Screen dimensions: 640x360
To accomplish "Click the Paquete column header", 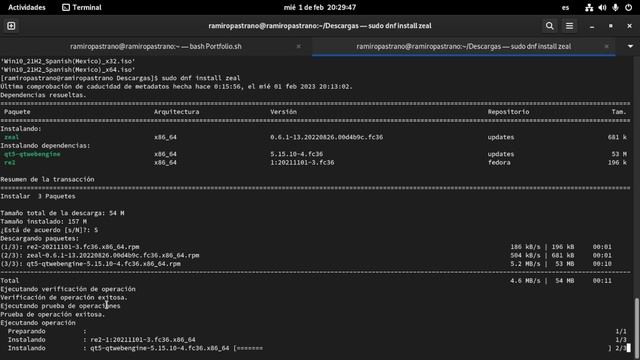I will tap(17, 112).
